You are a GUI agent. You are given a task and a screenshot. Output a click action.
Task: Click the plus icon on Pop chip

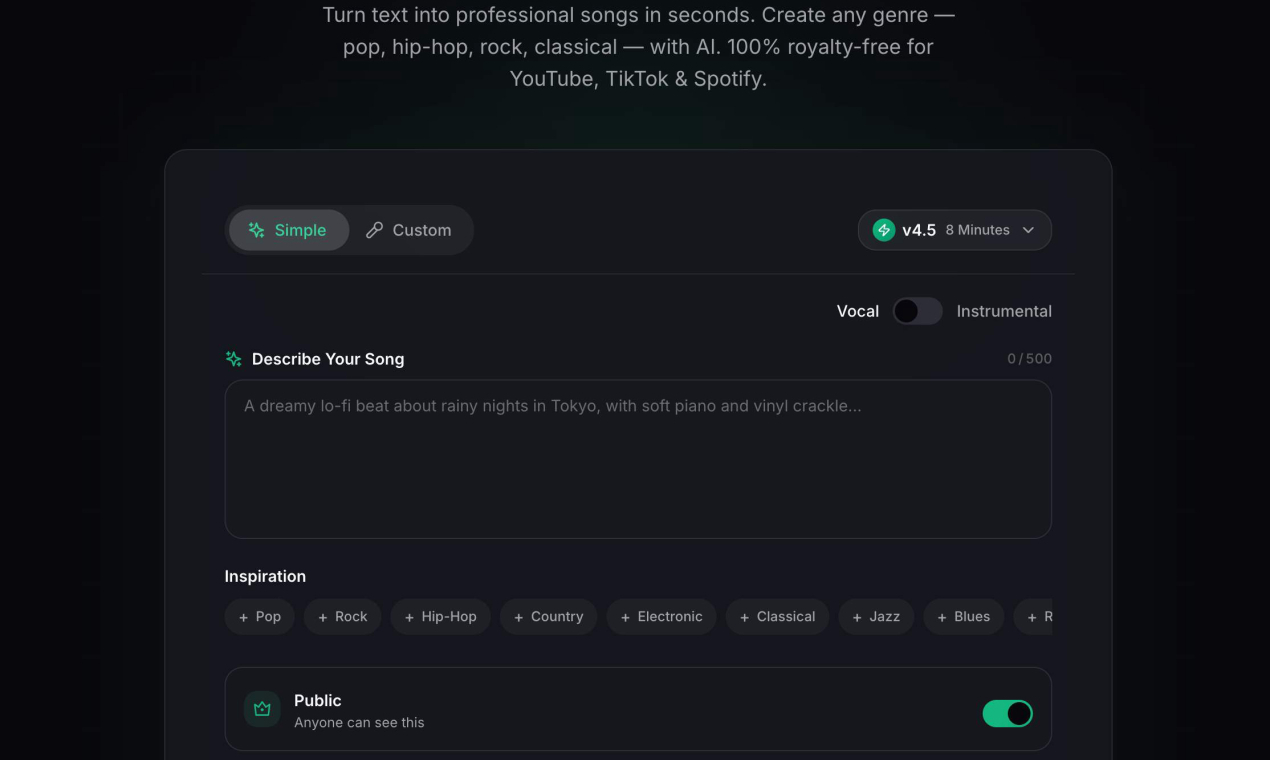click(x=243, y=618)
